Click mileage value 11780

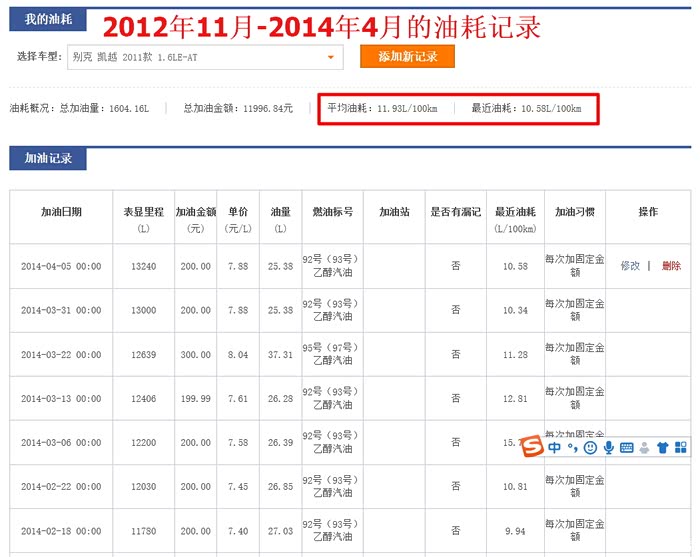tap(143, 531)
